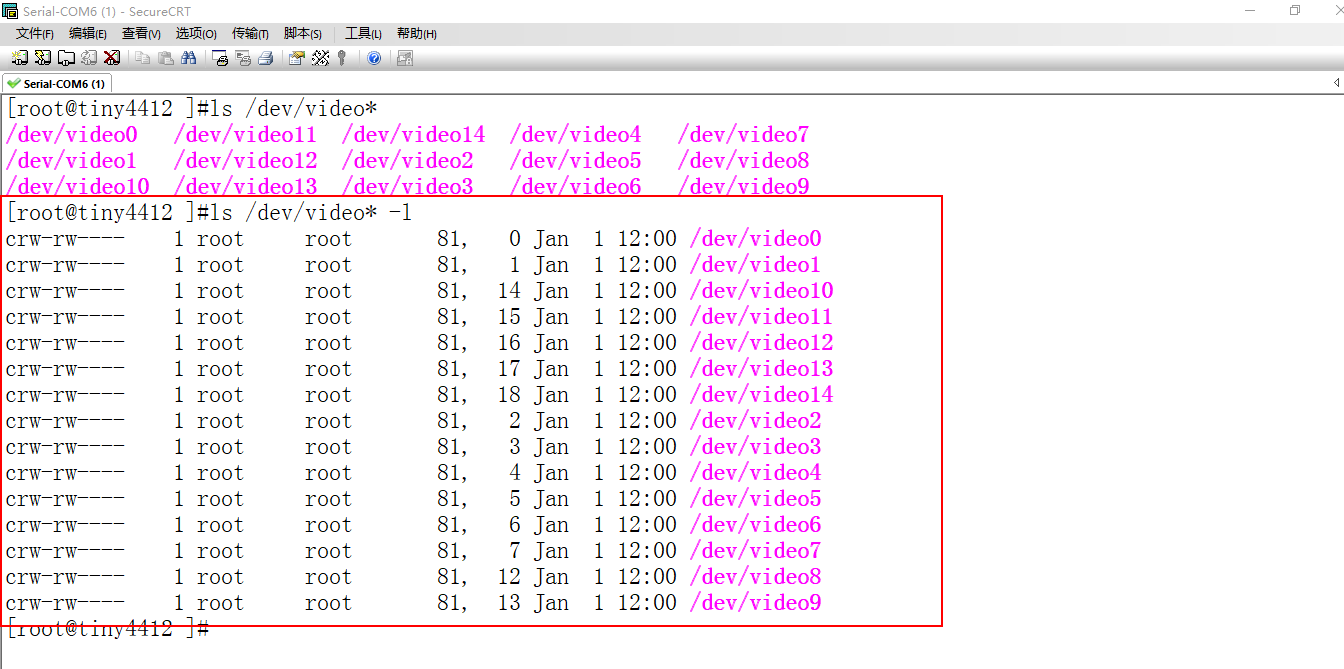Viewport: 1344px width, 669px height.
Task: Restore down the SecureCRT window
Action: coord(1295,10)
